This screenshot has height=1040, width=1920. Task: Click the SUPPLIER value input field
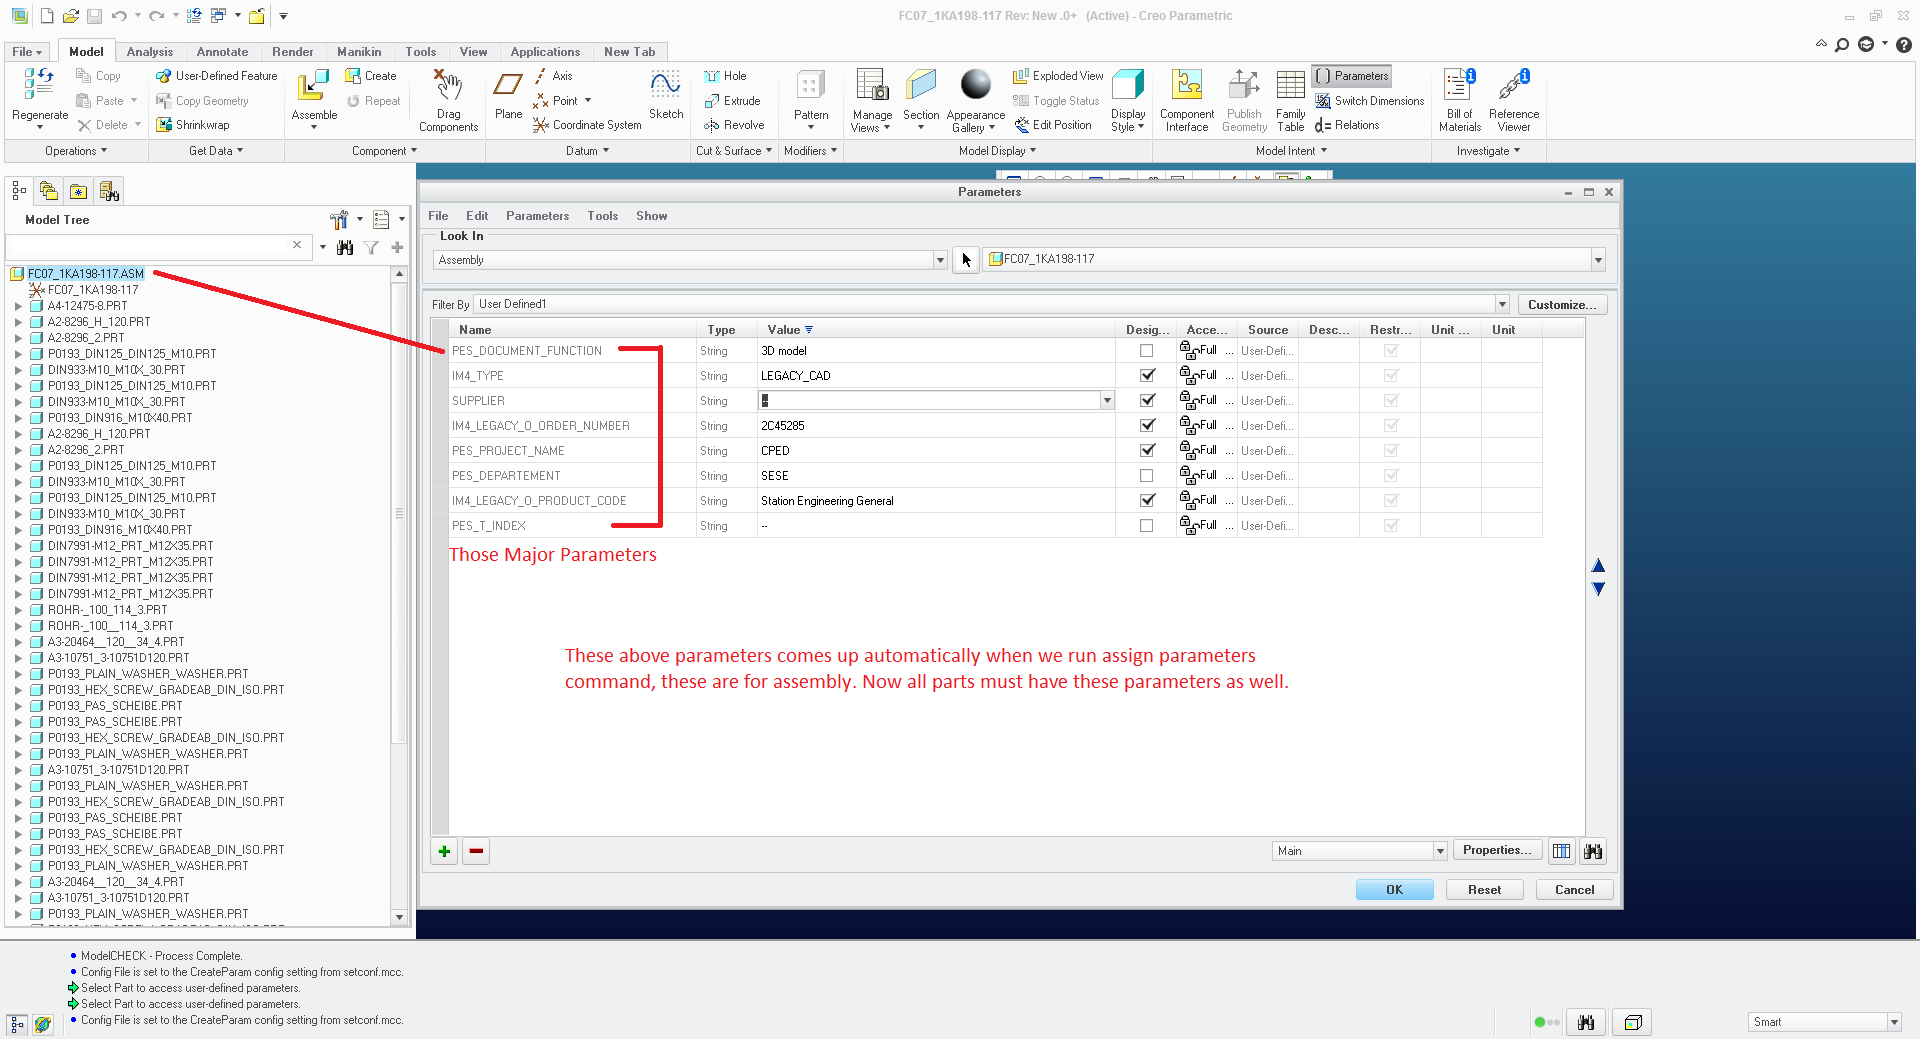coord(930,401)
